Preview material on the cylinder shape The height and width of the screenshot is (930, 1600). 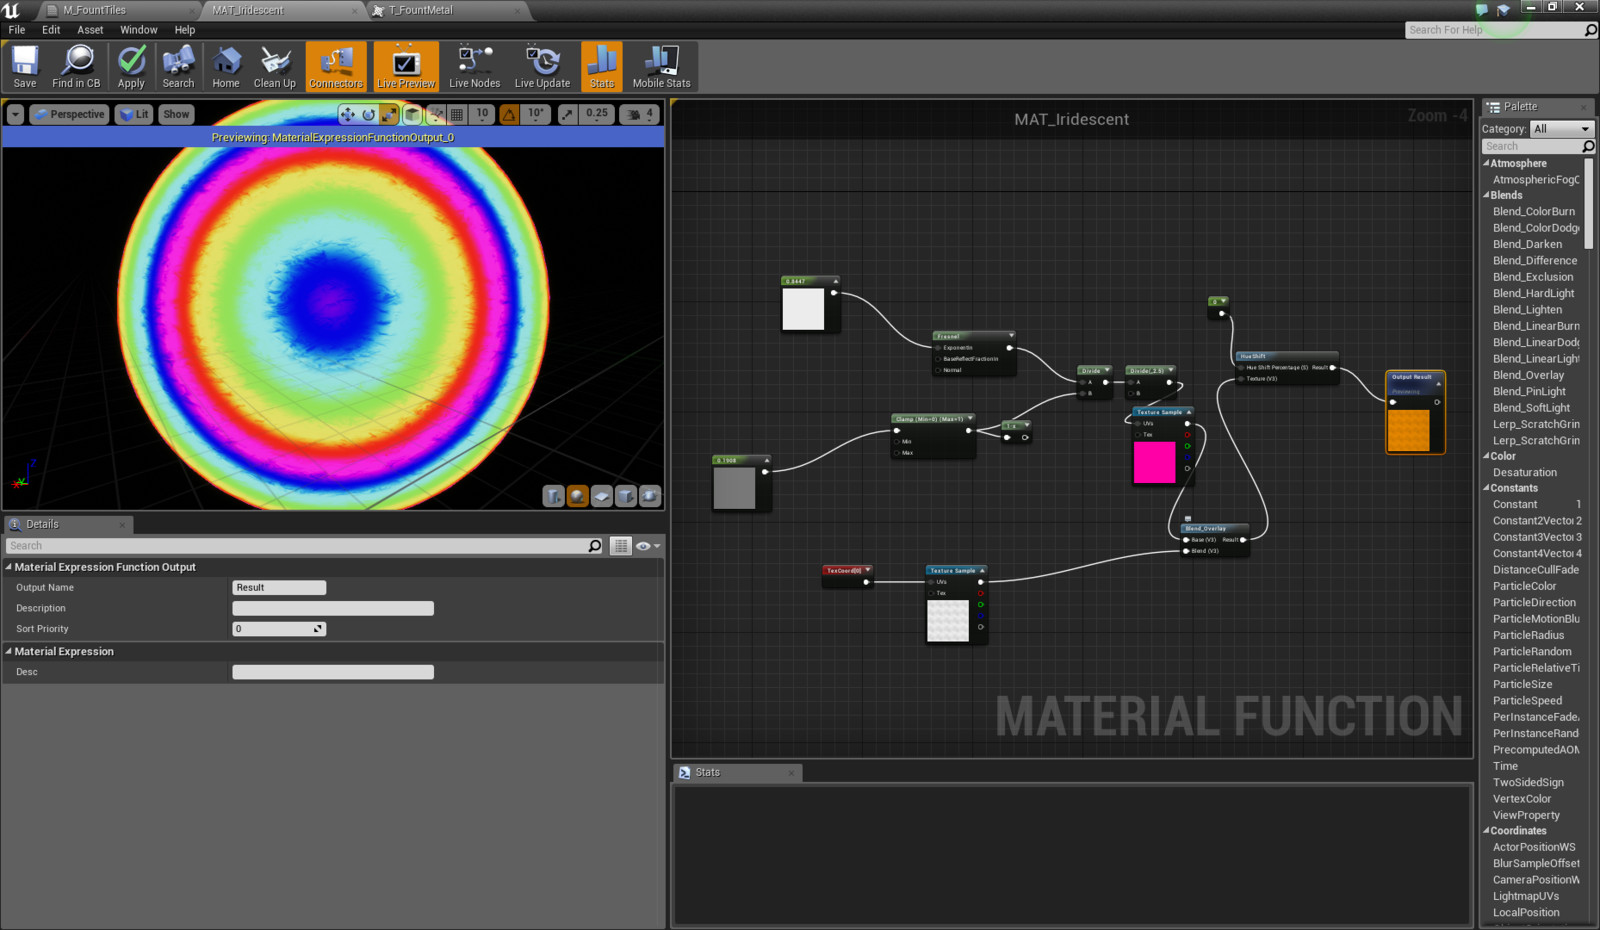click(x=554, y=496)
